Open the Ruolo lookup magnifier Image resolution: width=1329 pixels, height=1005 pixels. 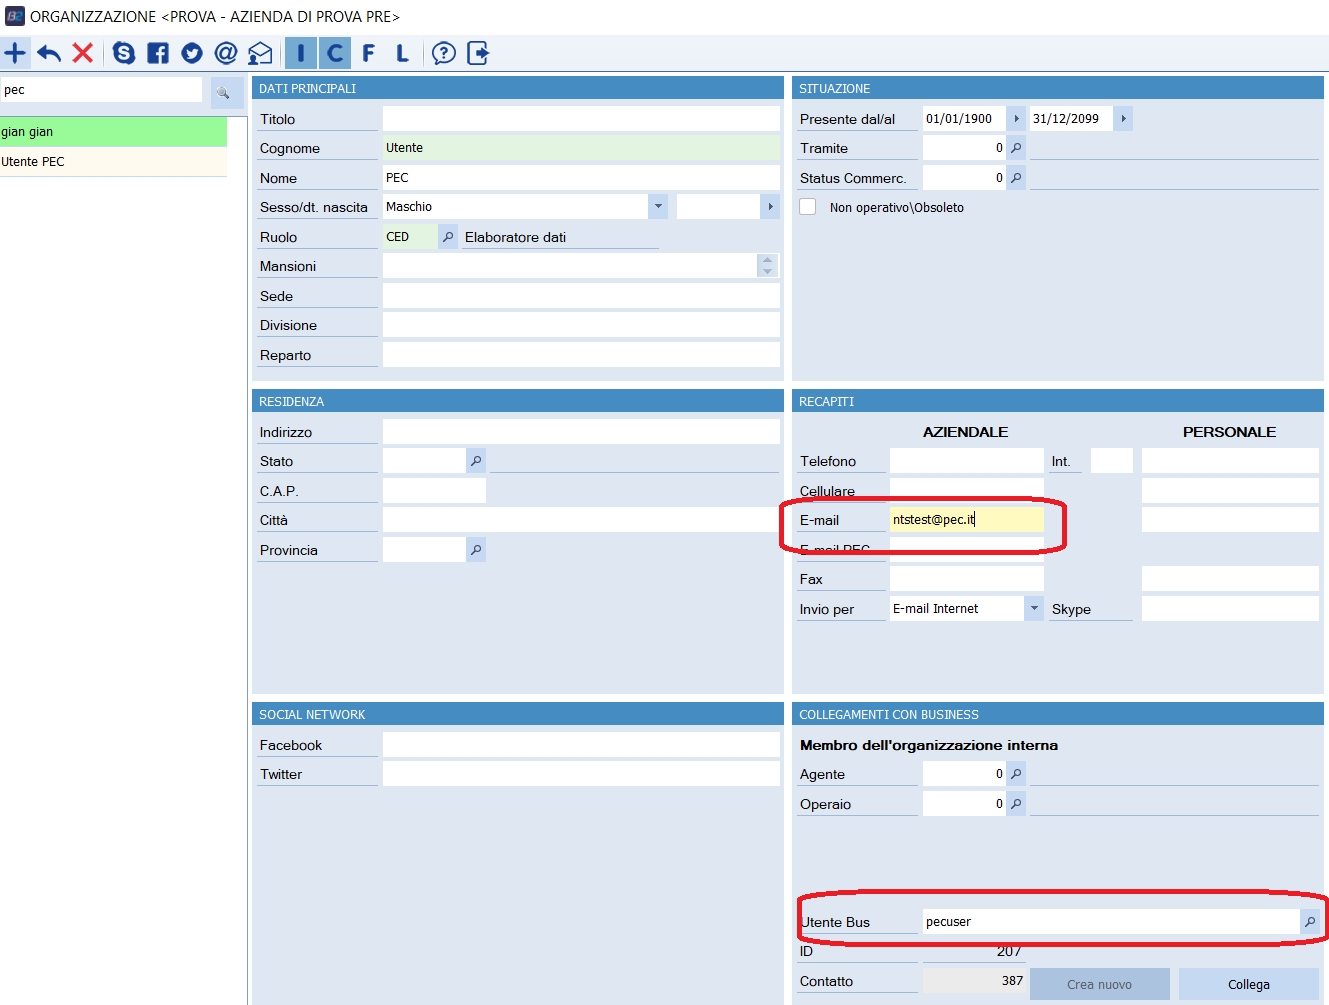point(448,237)
